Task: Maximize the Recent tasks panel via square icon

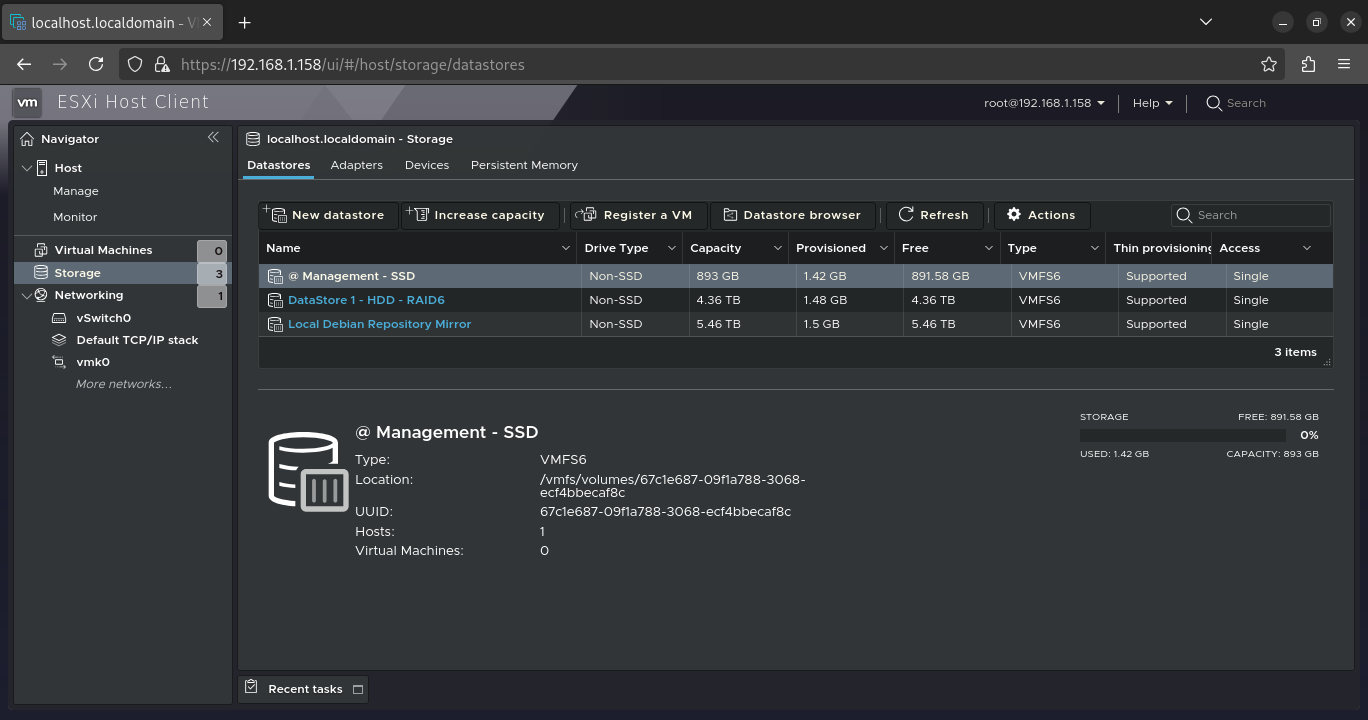Action: click(x=358, y=689)
